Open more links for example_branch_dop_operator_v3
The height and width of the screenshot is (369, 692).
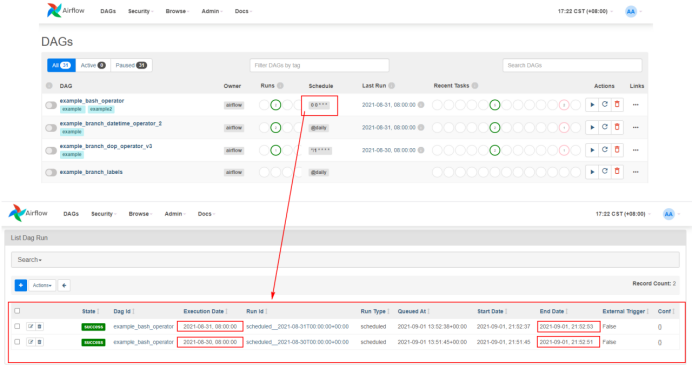click(636, 150)
